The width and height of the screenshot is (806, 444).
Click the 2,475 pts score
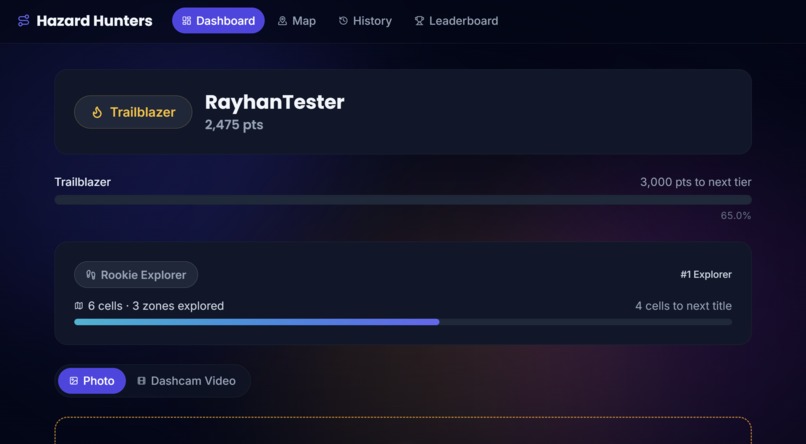click(234, 125)
